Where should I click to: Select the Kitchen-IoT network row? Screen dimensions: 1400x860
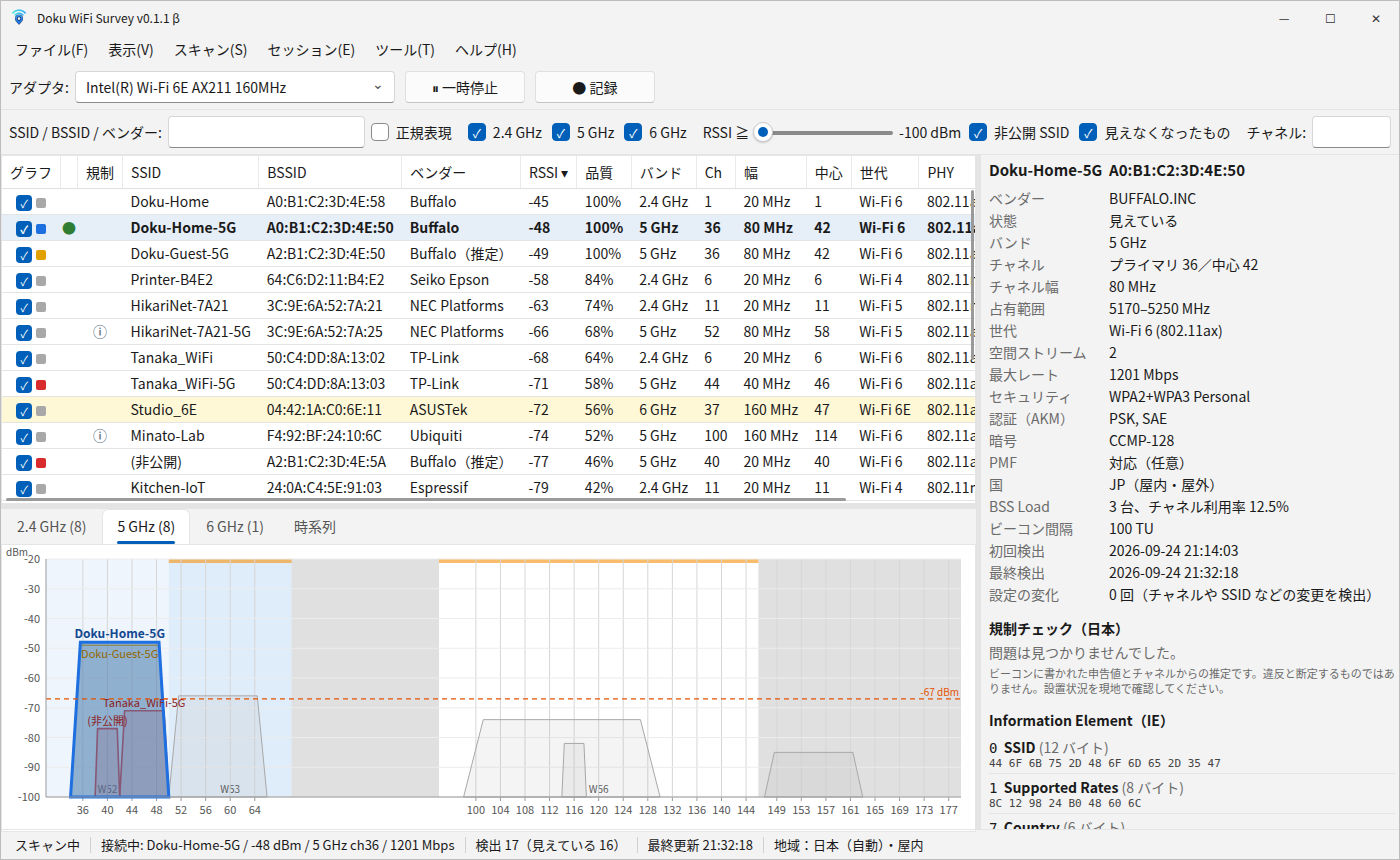[490, 488]
